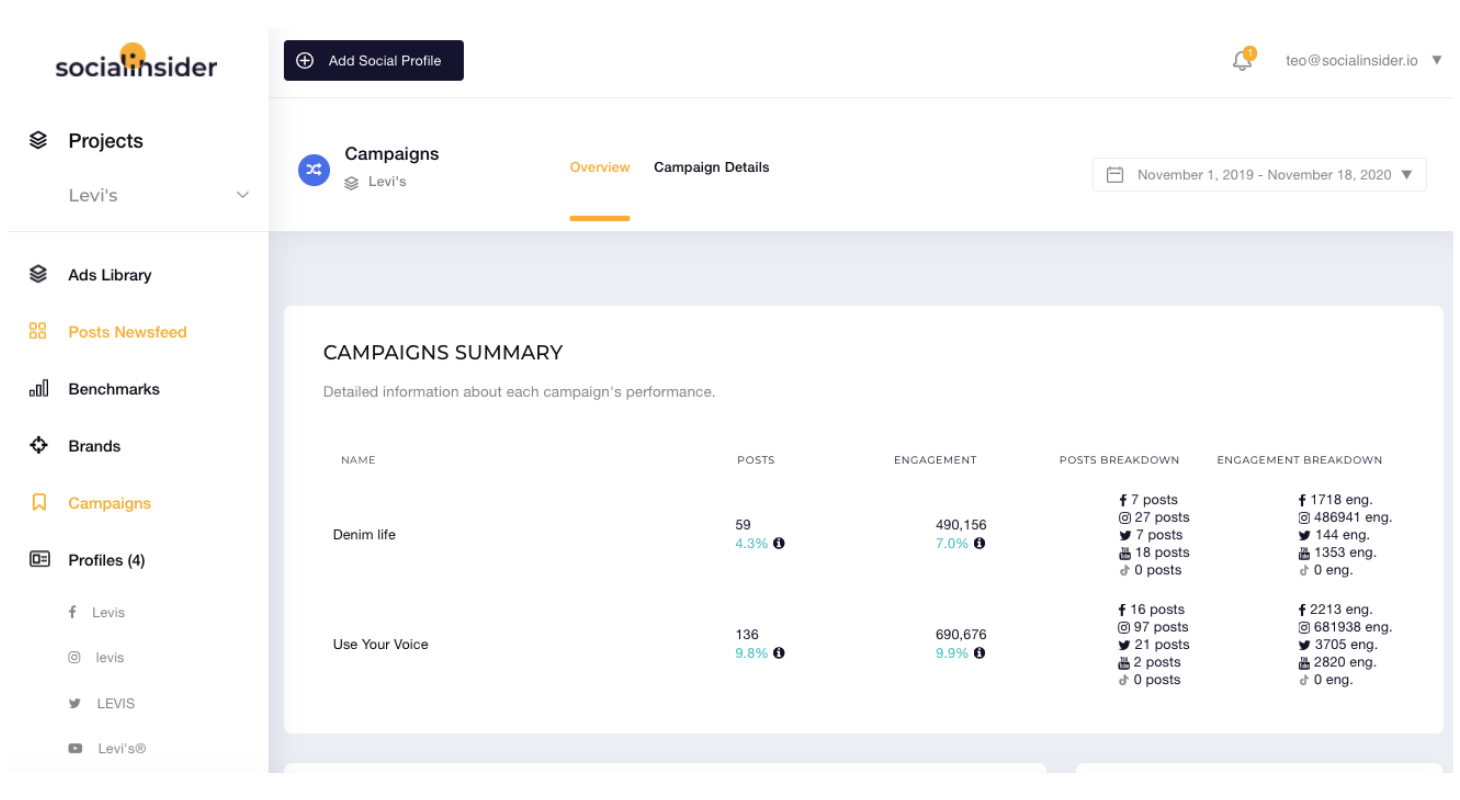The image size is (1460, 800).
Task: Open Benchmarks in sidebar
Action: coord(114,389)
